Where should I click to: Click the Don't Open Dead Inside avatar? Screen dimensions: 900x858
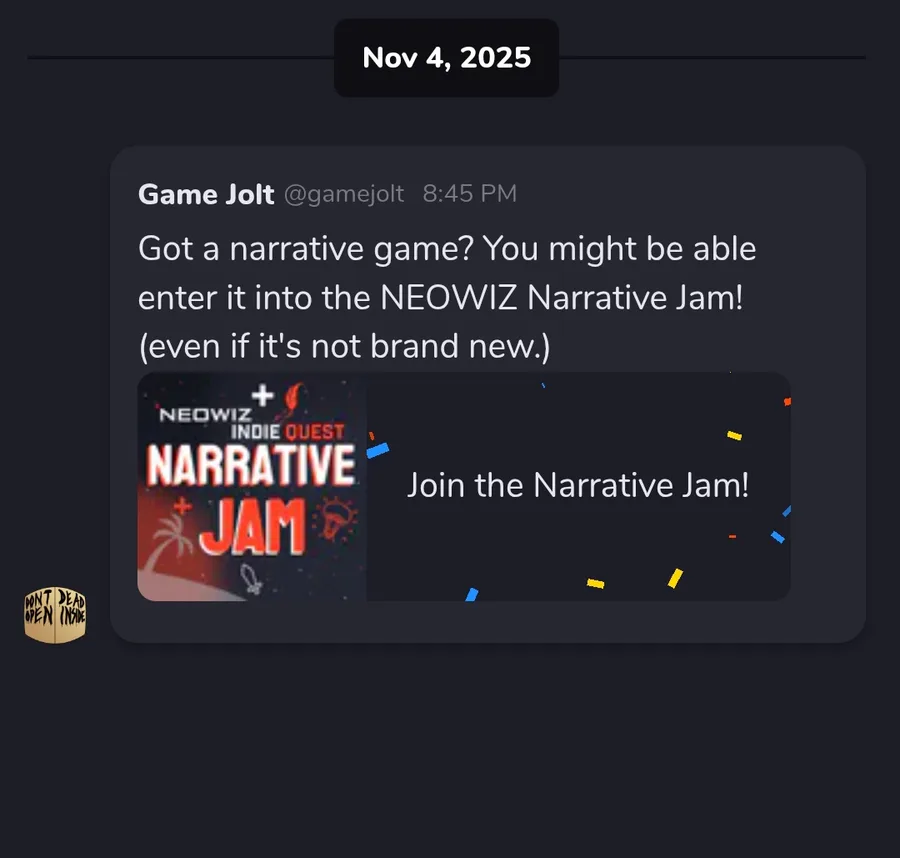point(55,615)
